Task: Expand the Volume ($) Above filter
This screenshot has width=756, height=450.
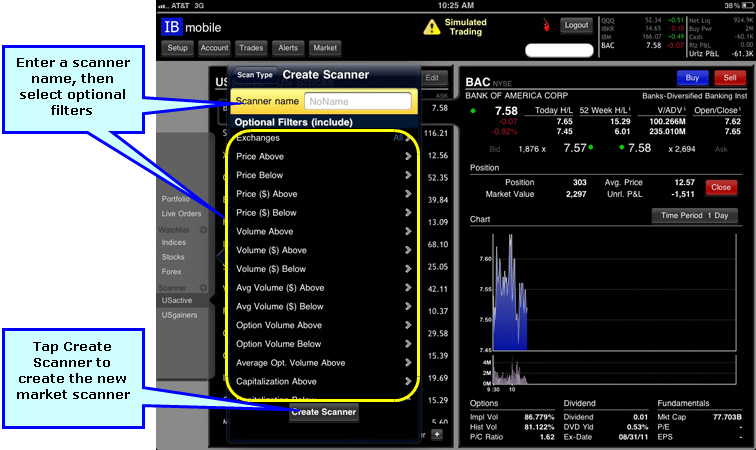Action: (323, 250)
